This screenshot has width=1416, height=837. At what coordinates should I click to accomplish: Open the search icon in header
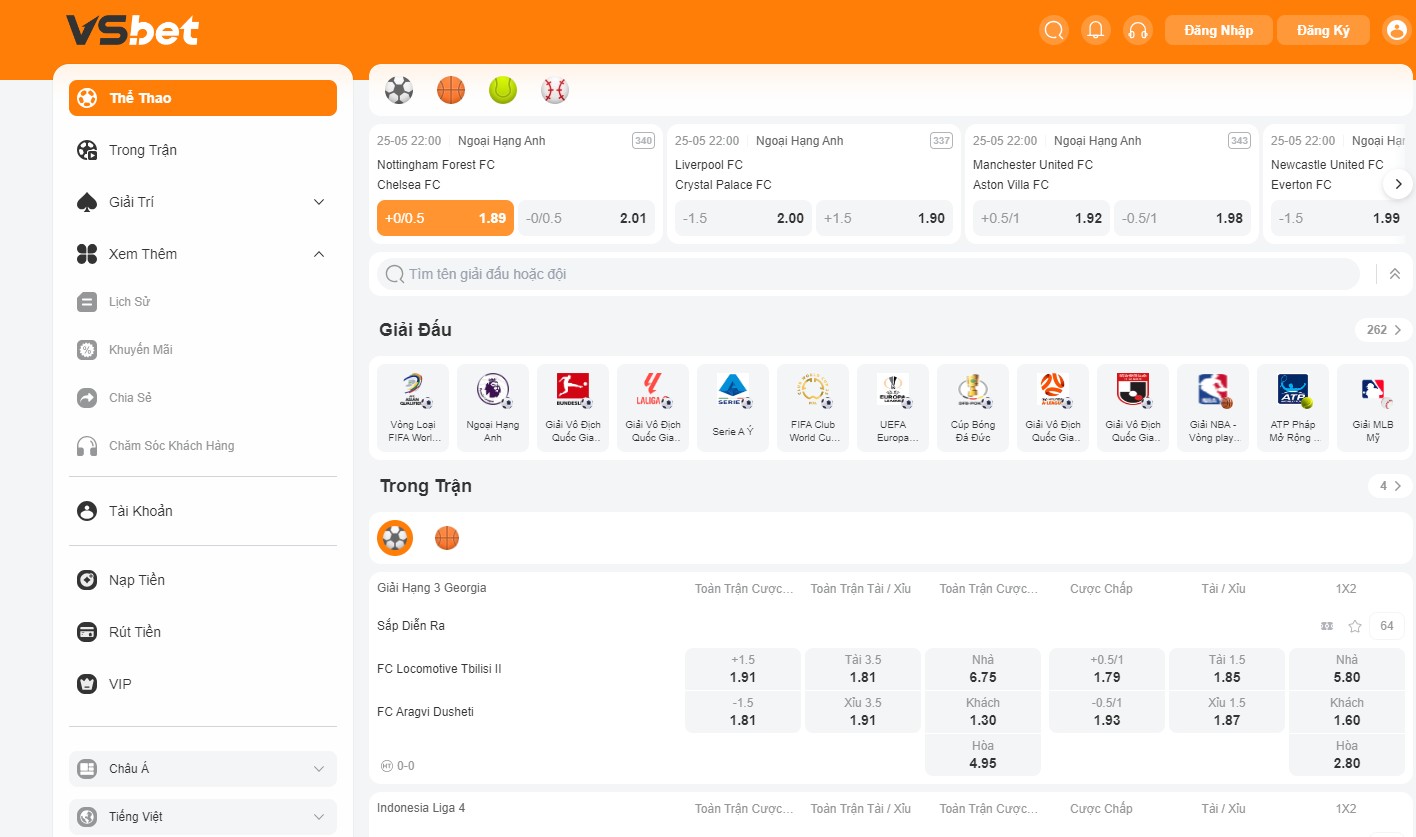(1053, 30)
